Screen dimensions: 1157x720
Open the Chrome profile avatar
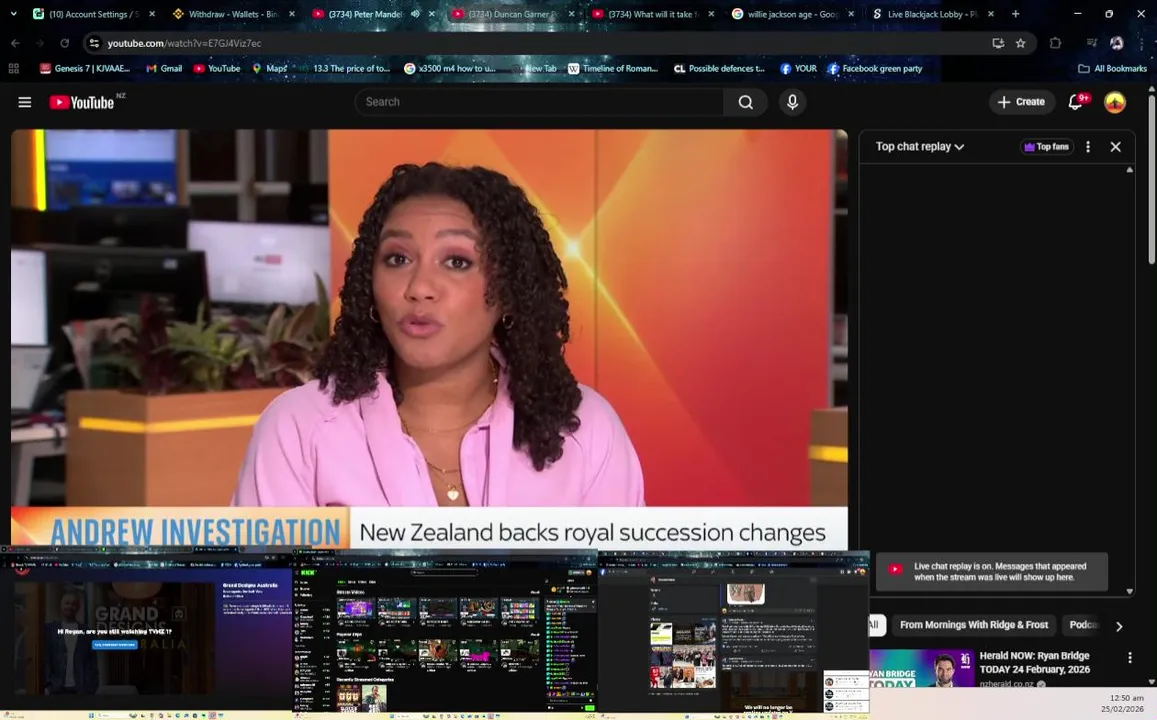[x=1117, y=43]
